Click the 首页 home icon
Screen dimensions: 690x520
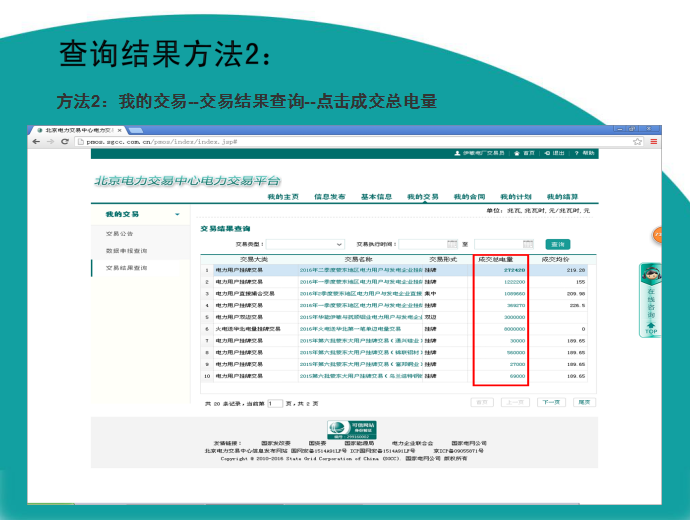coord(516,153)
